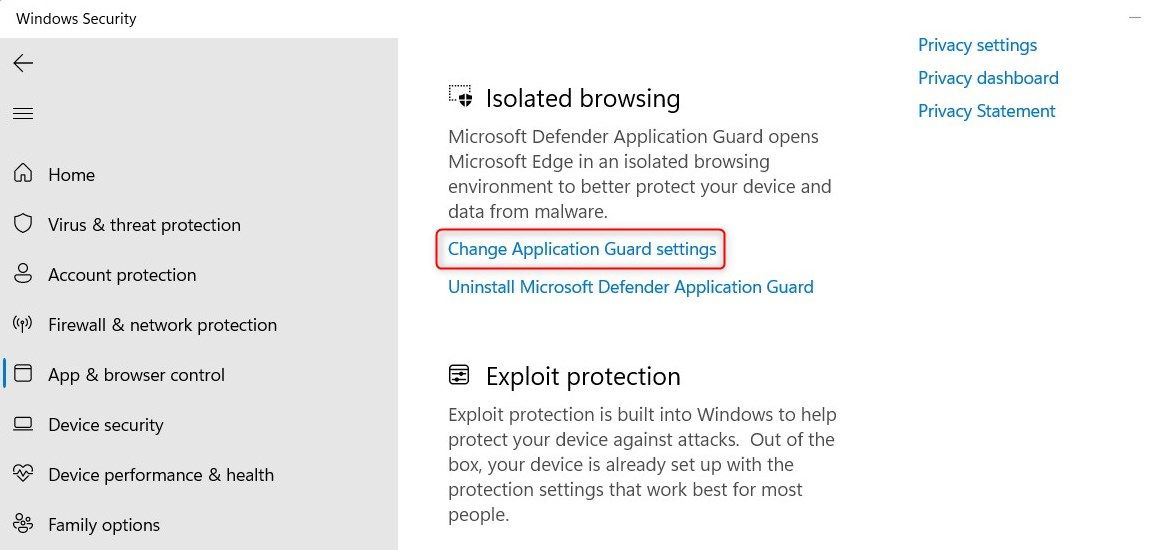Viewport: 1149px width, 550px height.
Task: Open the Privacy dashboard link
Action: [x=989, y=78]
